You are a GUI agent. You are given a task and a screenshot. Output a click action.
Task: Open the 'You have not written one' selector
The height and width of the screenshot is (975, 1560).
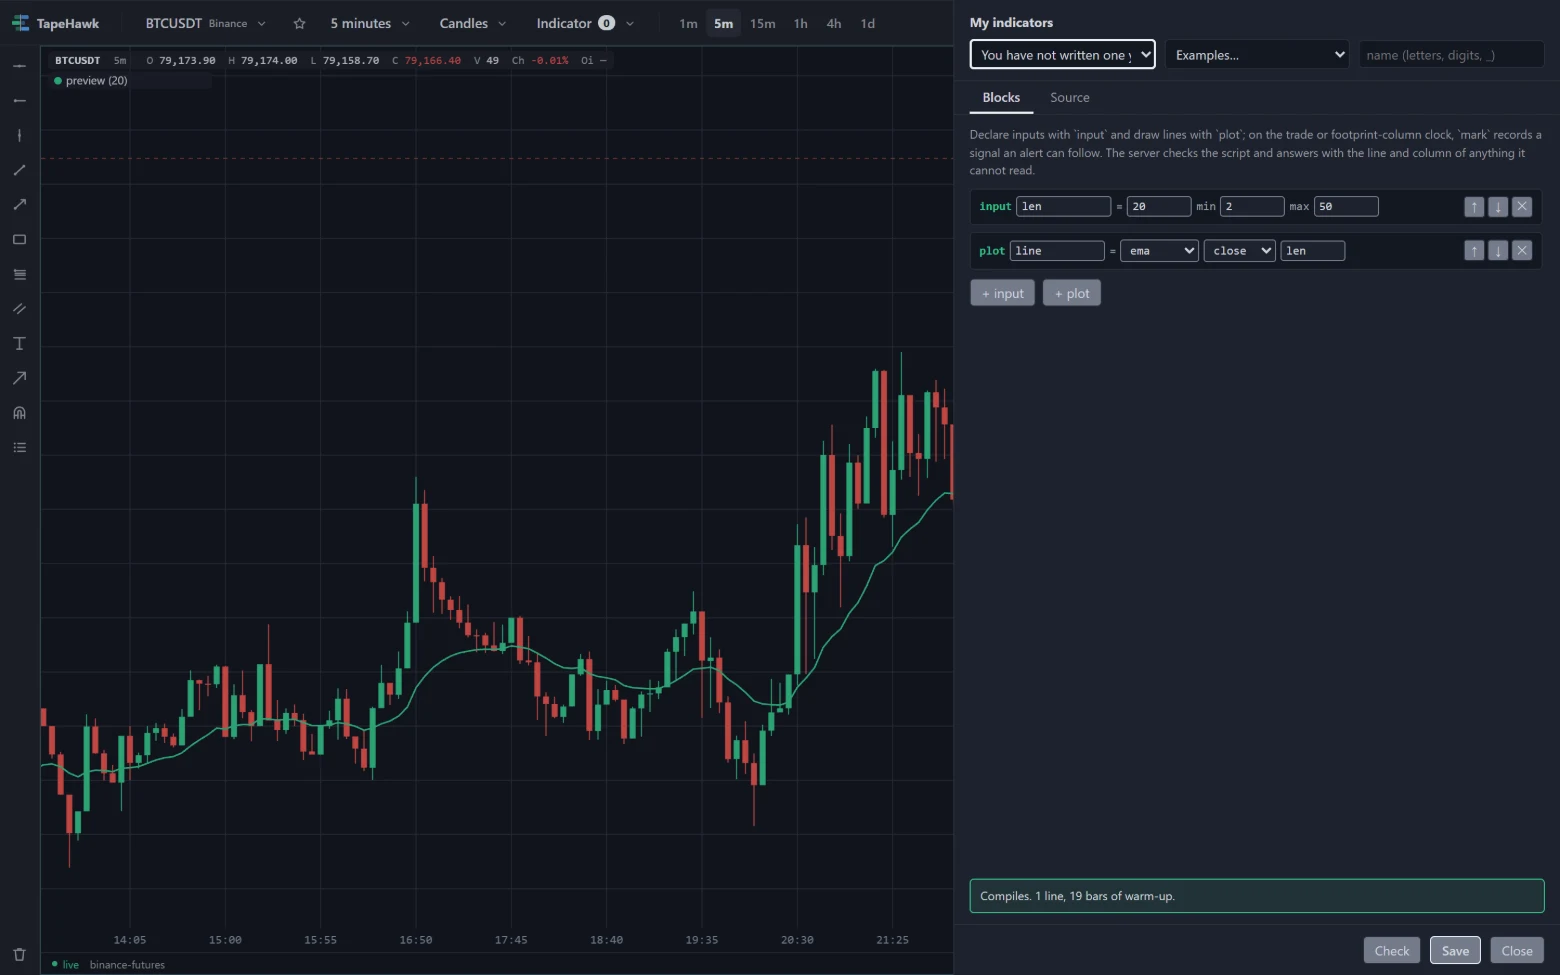(1062, 55)
